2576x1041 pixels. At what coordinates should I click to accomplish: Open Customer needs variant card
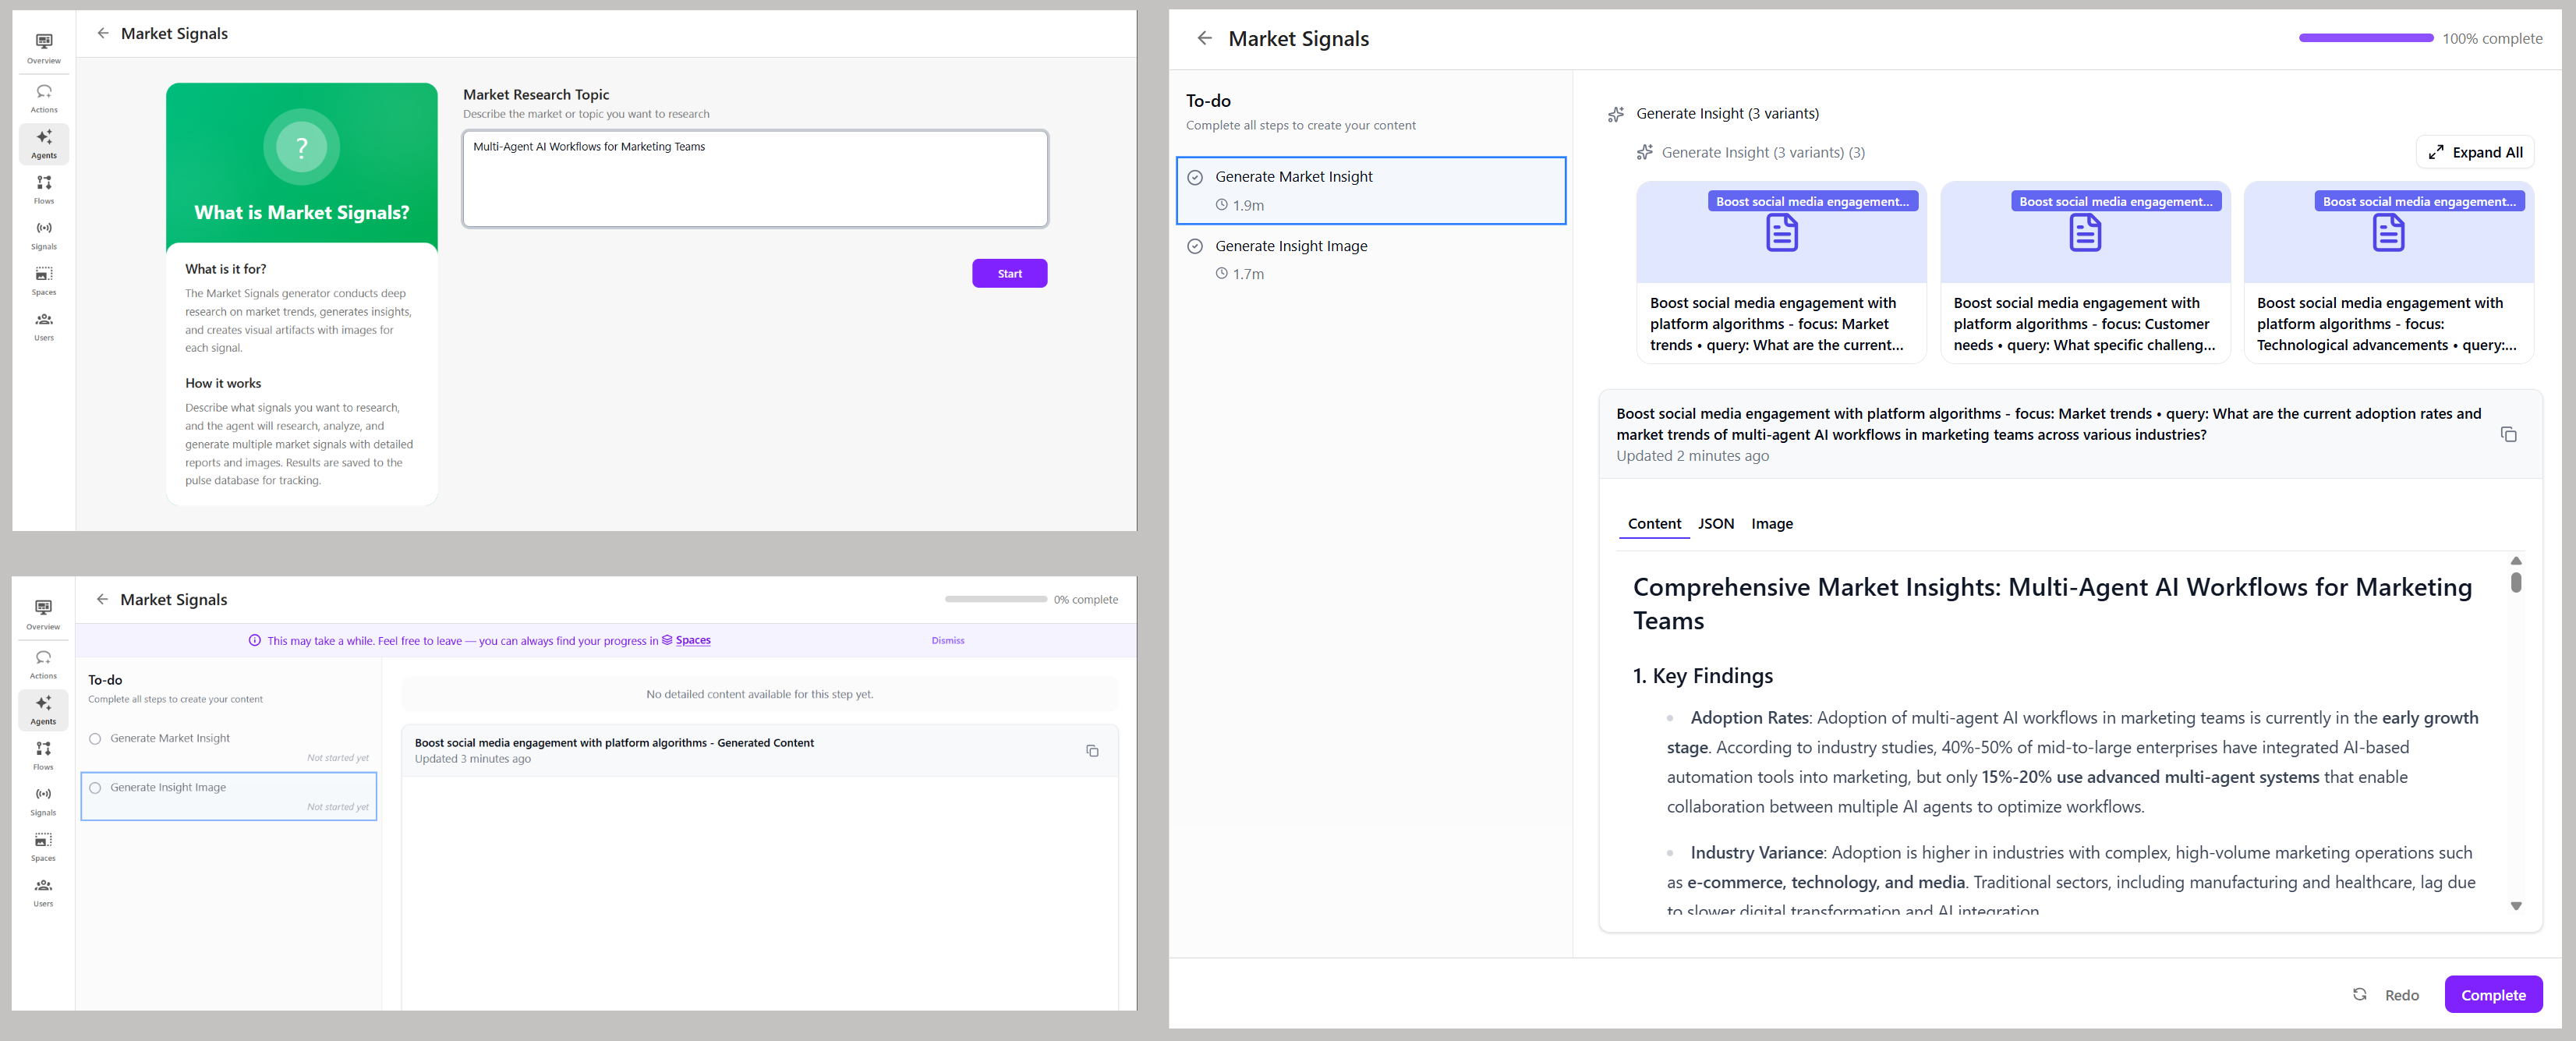(x=2085, y=272)
